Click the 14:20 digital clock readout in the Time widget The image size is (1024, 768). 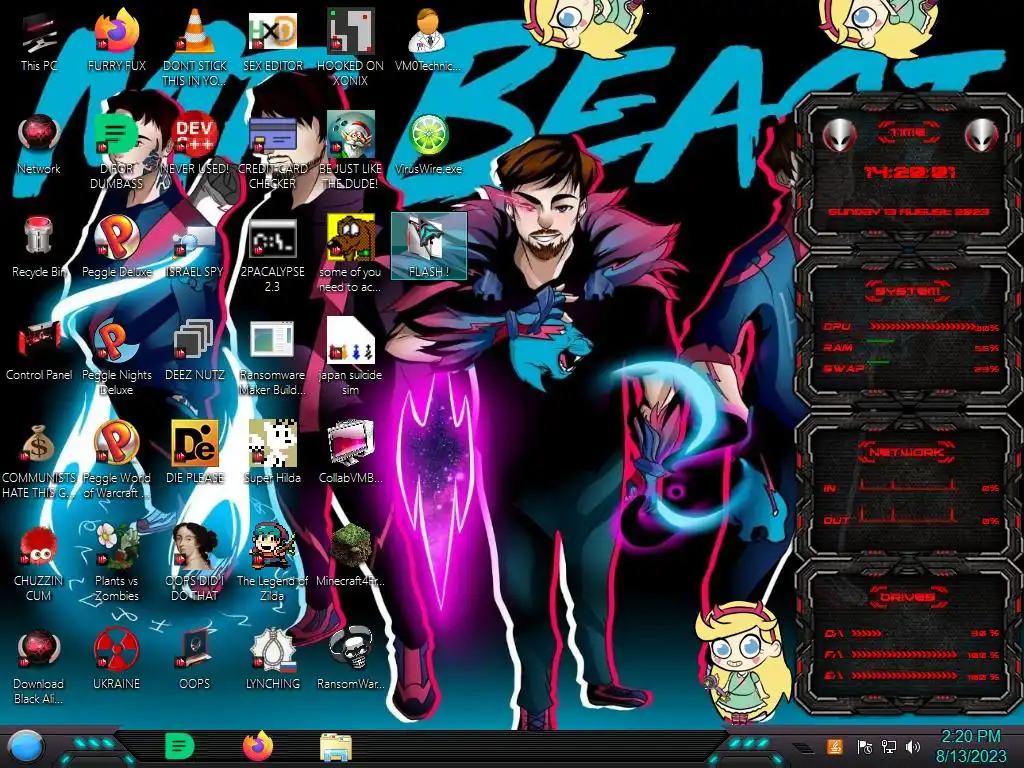[908, 172]
